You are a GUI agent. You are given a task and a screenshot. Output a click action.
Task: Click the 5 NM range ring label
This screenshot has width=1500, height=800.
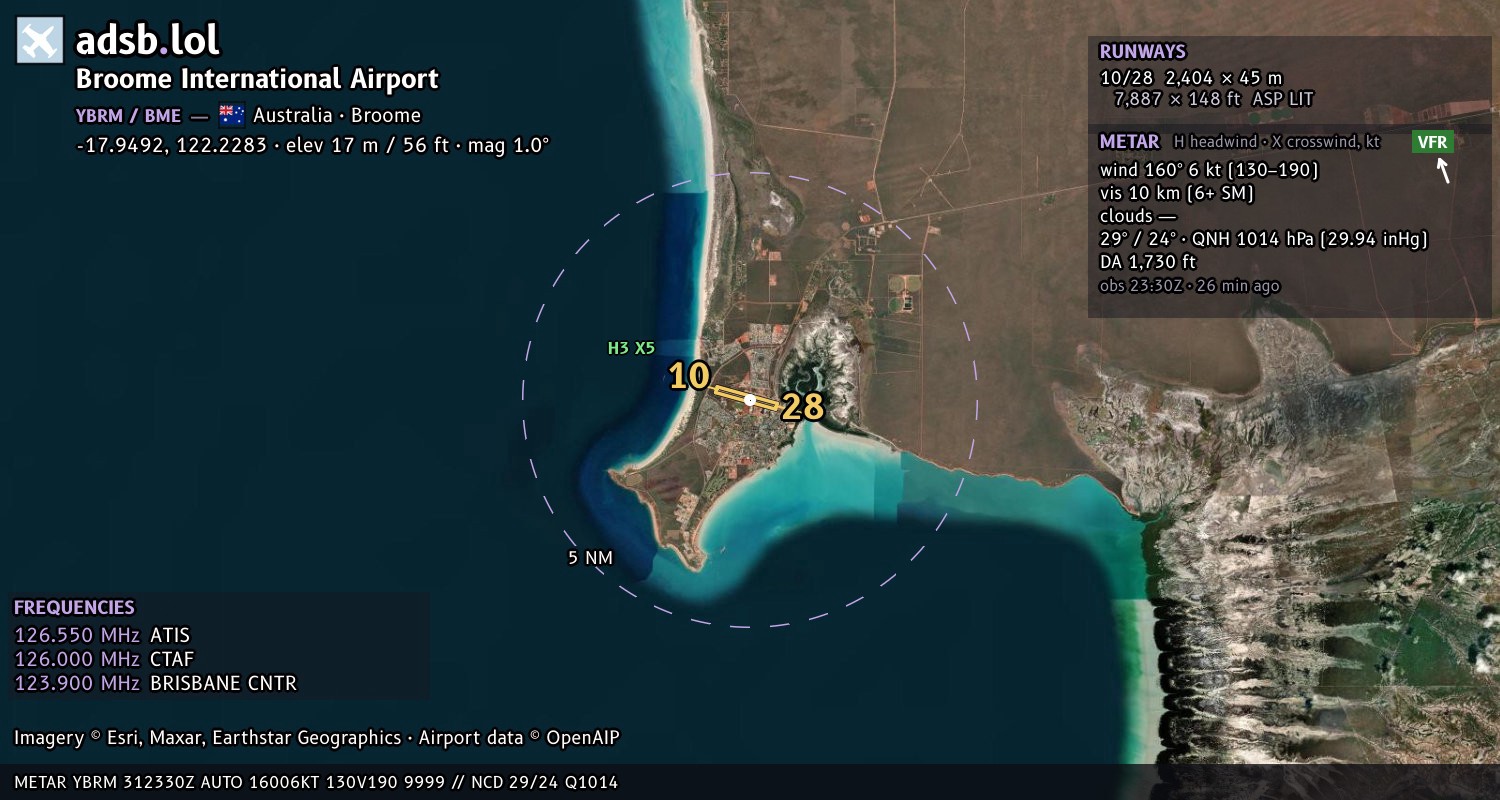(x=590, y=558)
